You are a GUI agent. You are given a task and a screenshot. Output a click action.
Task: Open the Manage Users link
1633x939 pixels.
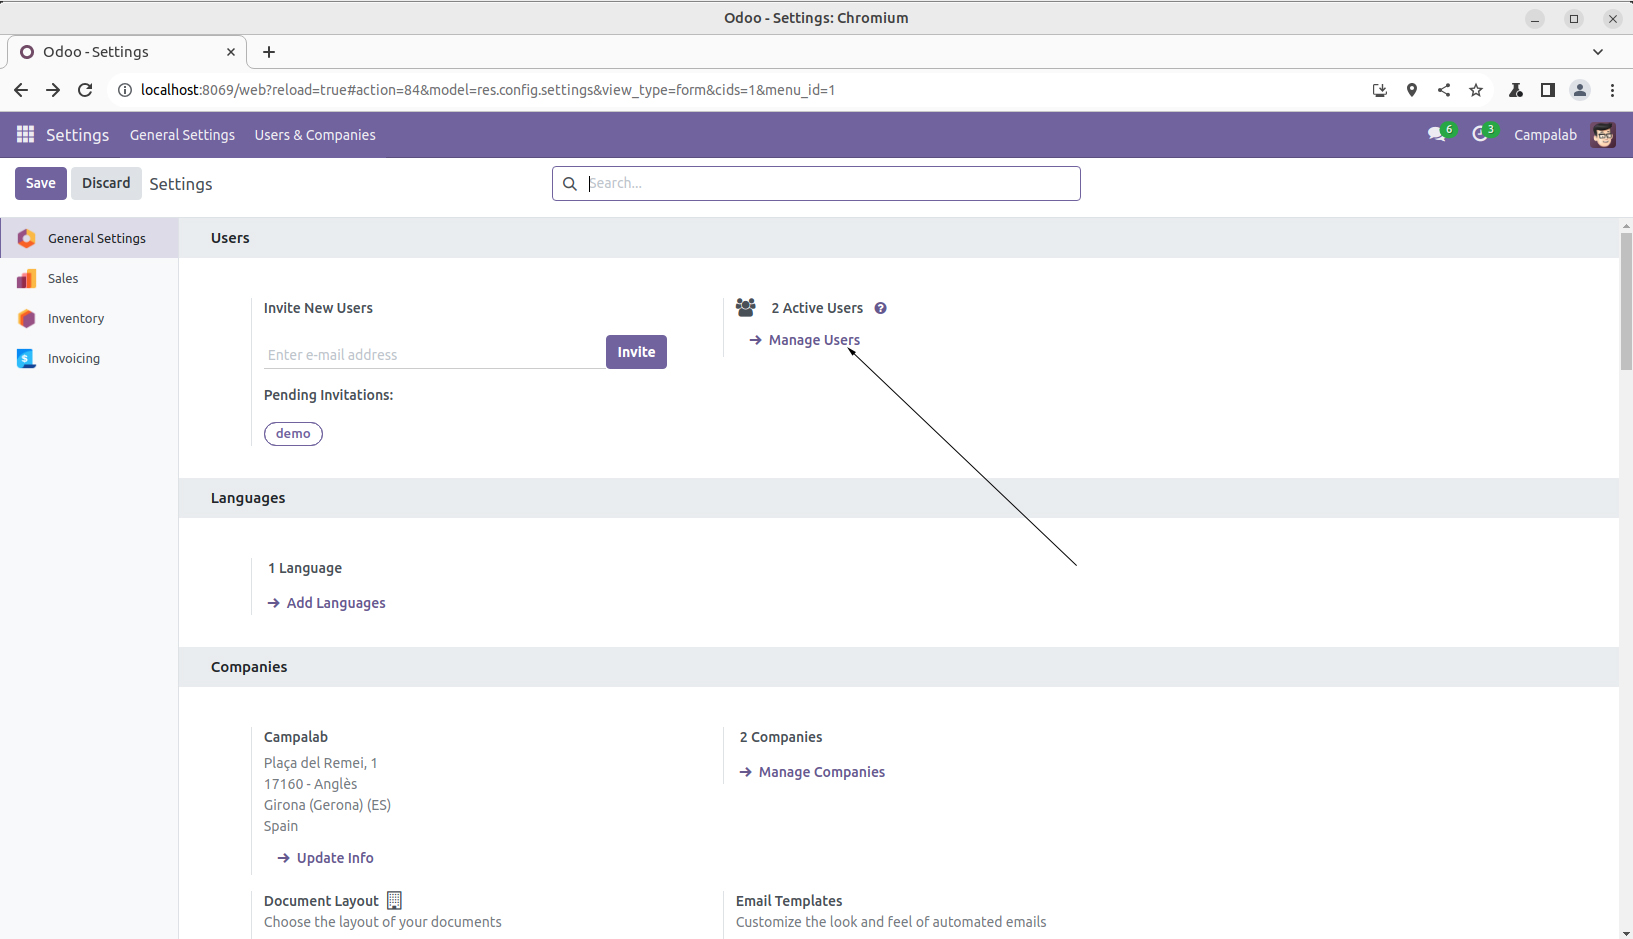(x=813, y=340)
